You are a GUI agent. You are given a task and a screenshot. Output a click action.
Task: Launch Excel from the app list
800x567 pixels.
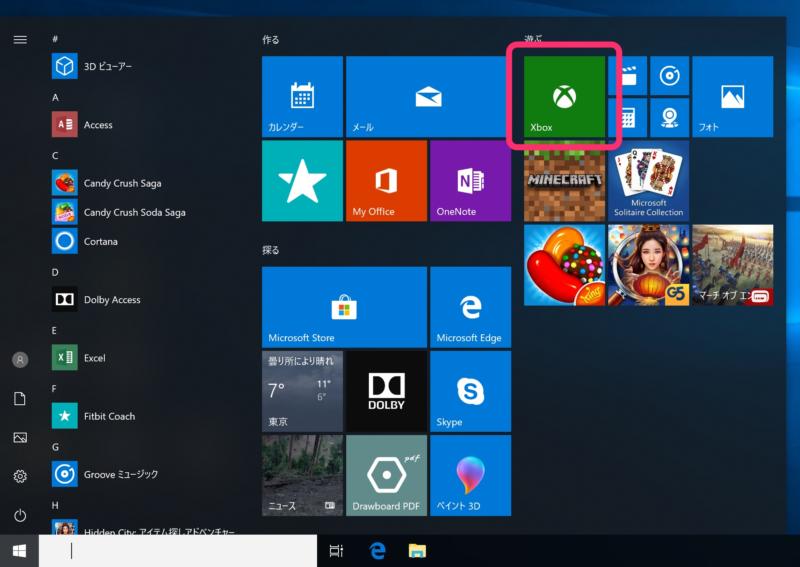pyautogui.click(x=148, y=357)
